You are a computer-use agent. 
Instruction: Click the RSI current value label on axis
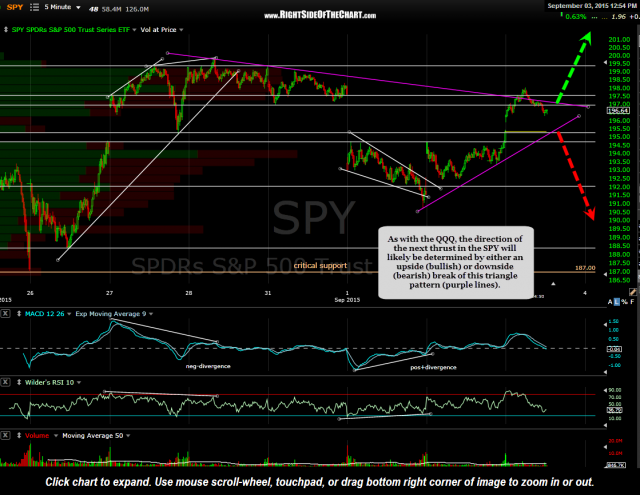tap(614, 409)
